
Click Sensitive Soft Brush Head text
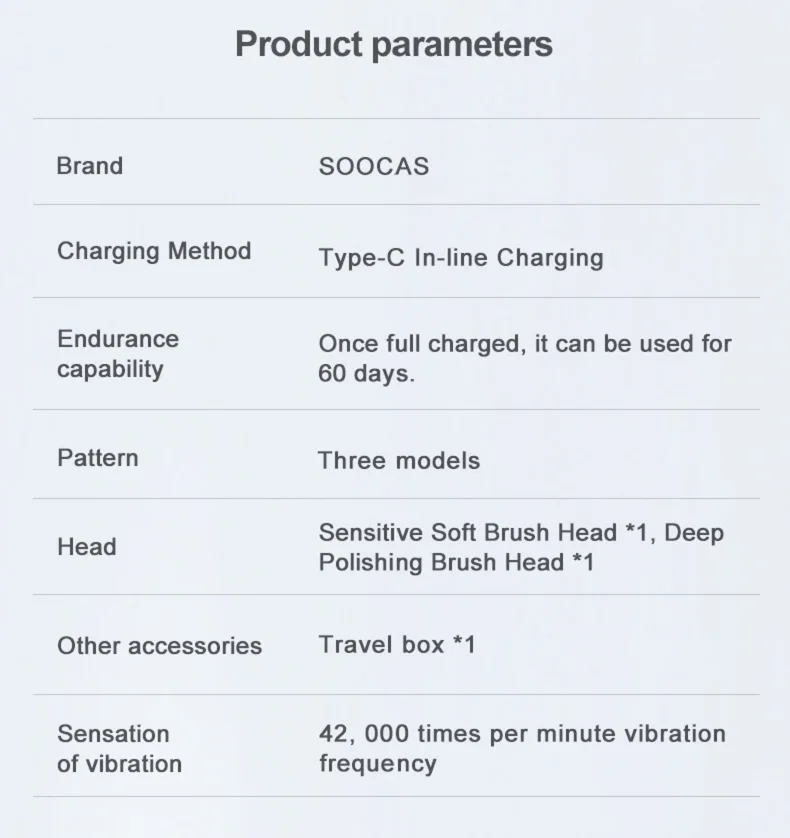coord(468,532)
